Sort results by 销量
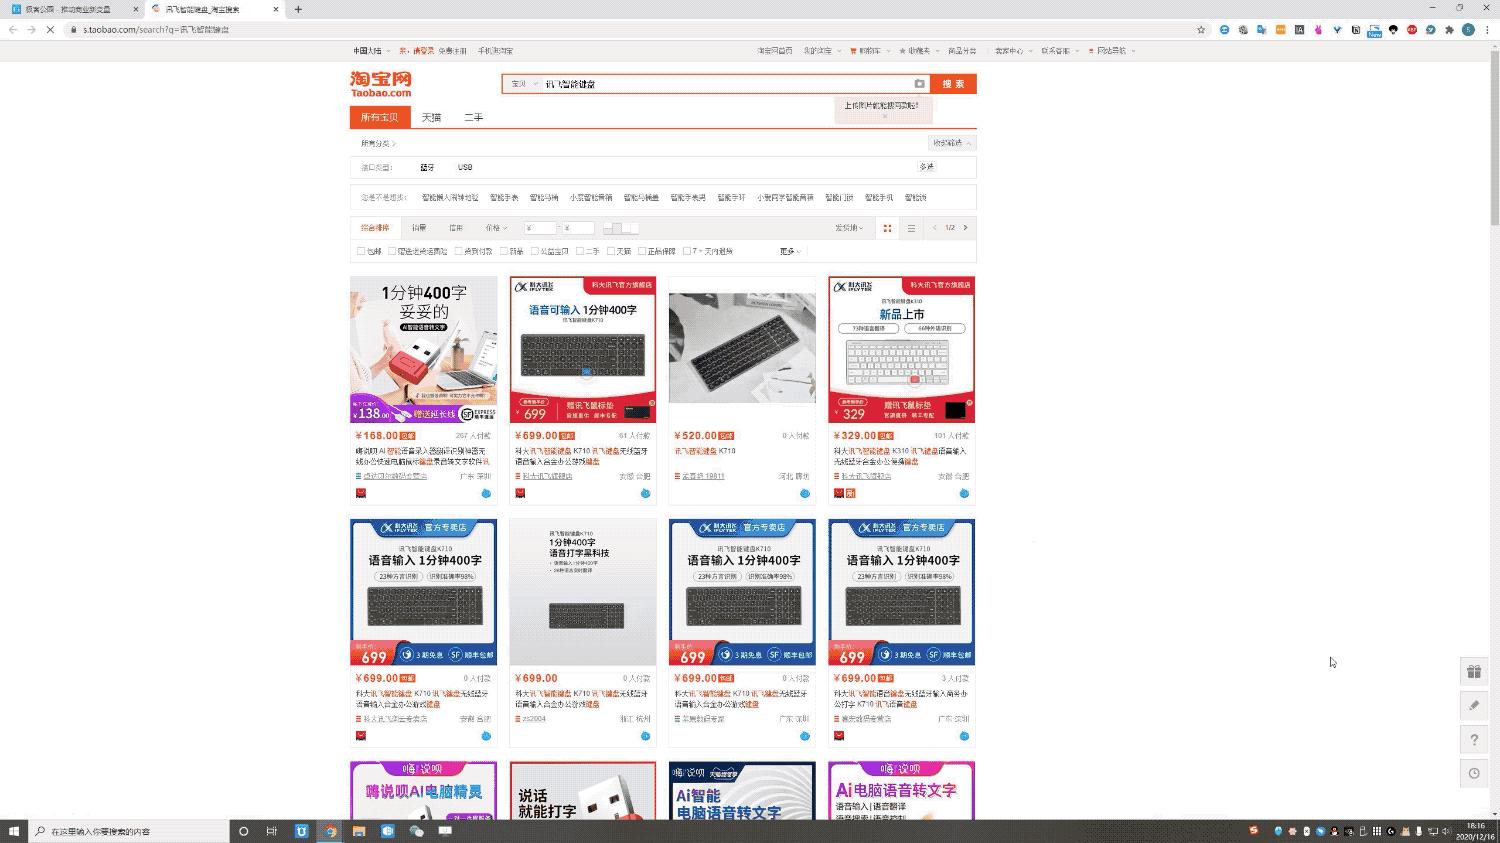Image resolution: width=1500 pixels, height=843 pixels. pos(419,228)
